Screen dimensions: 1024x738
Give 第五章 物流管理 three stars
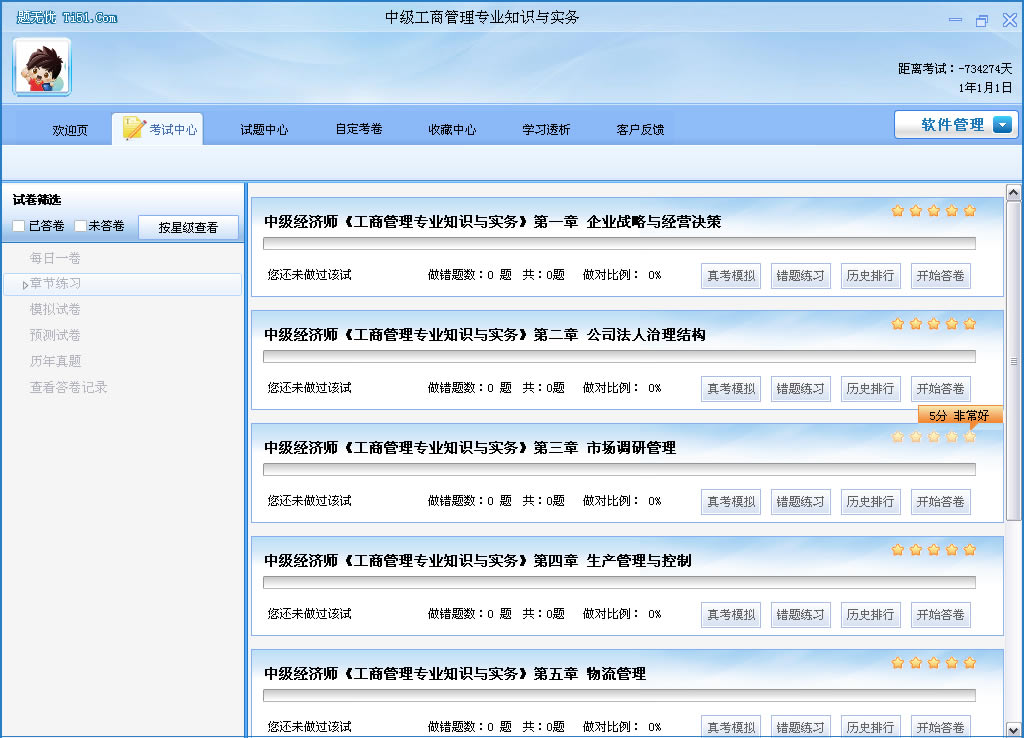pos(934,662)
